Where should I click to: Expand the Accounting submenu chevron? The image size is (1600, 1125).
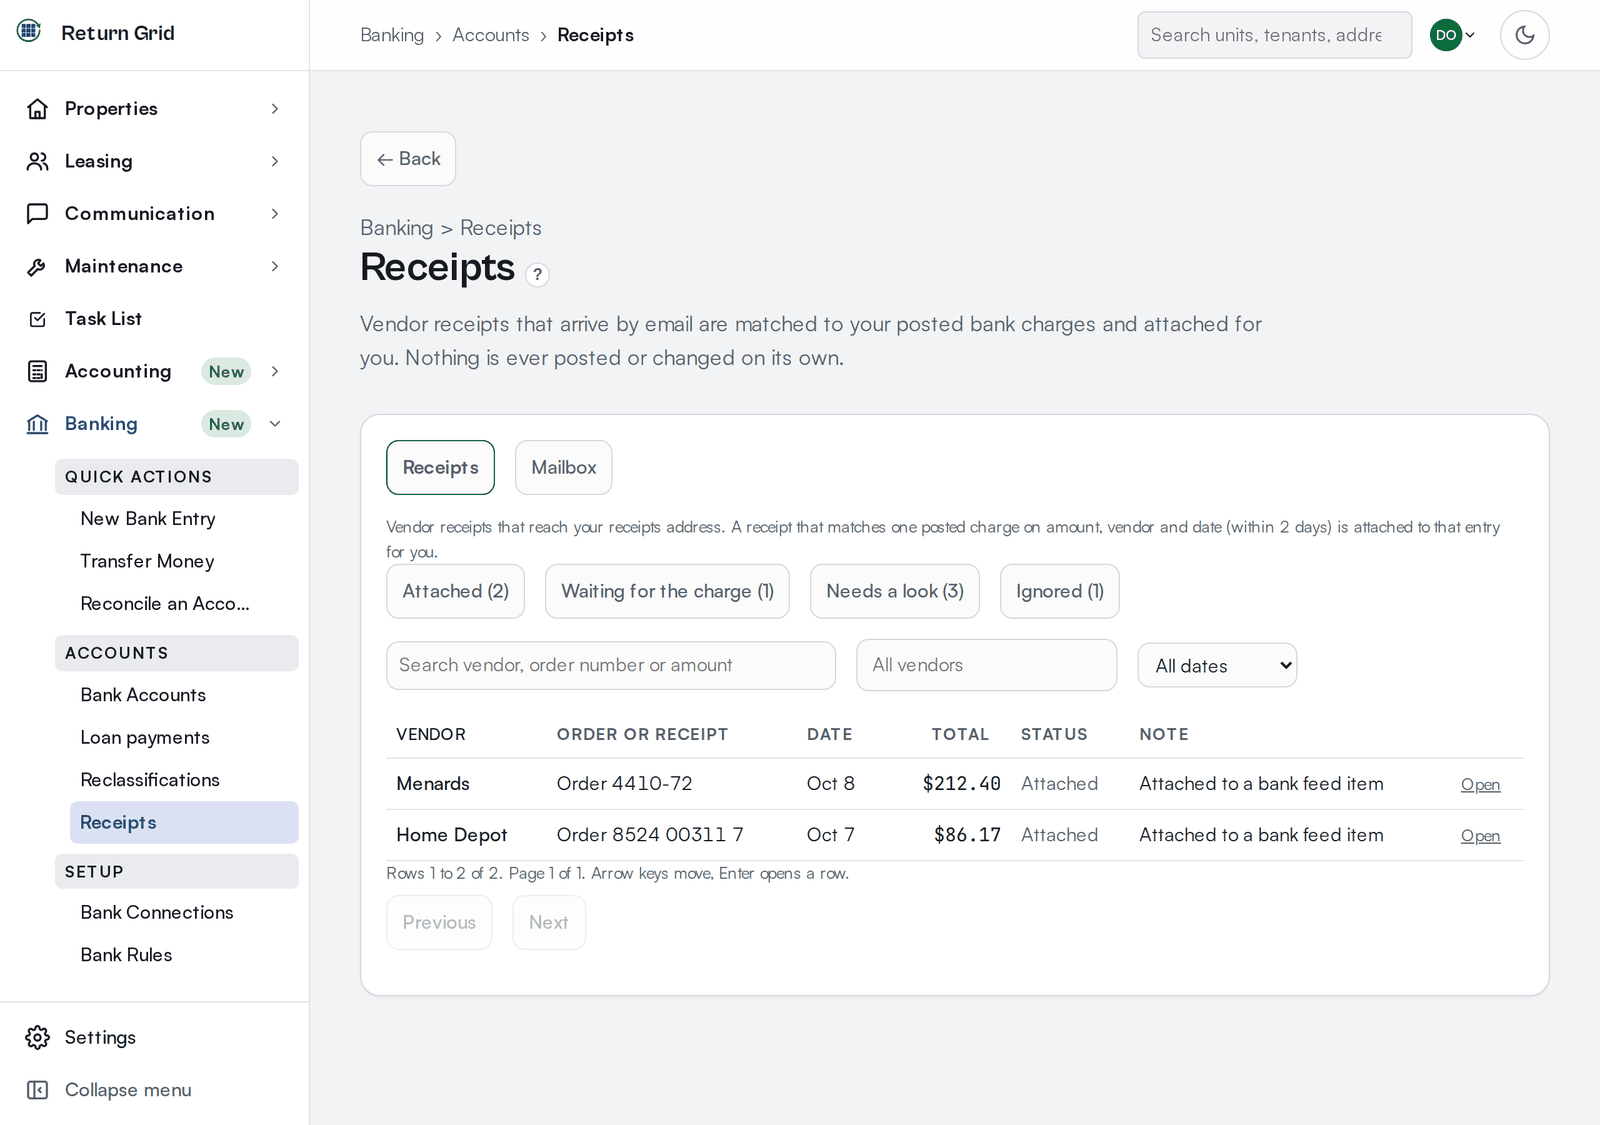point(275,372)
